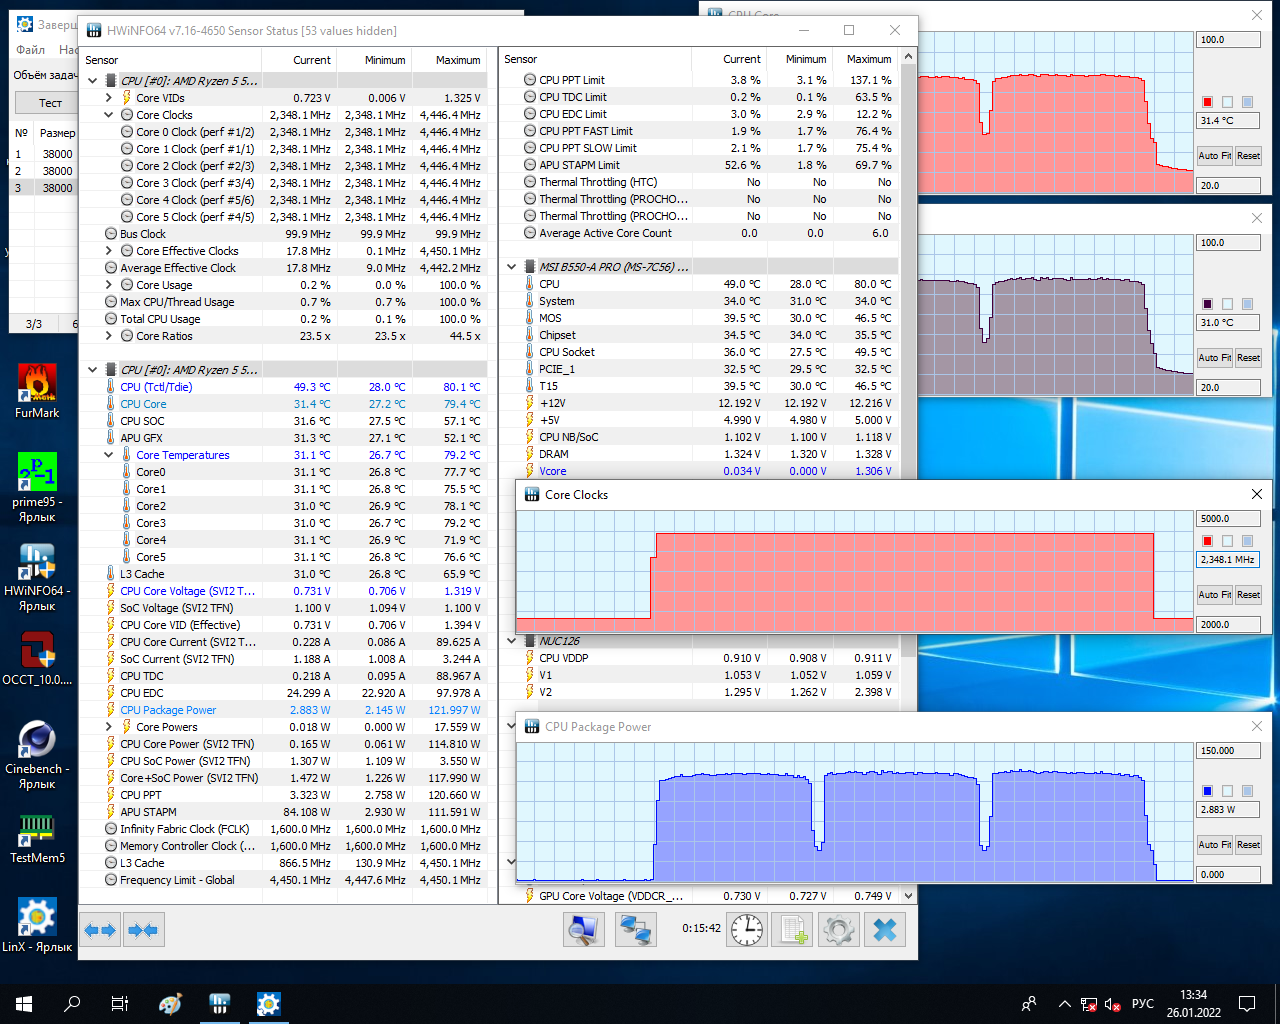The image size is (1280, 1024).
Task: Edit the 5000.0 maximum field in Core Clocks
Action: coord(1229,519)
